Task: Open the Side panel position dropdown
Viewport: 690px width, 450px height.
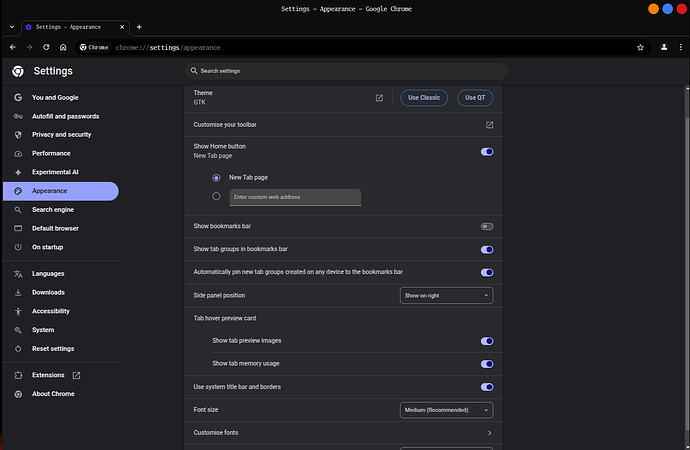Action: 446,296
